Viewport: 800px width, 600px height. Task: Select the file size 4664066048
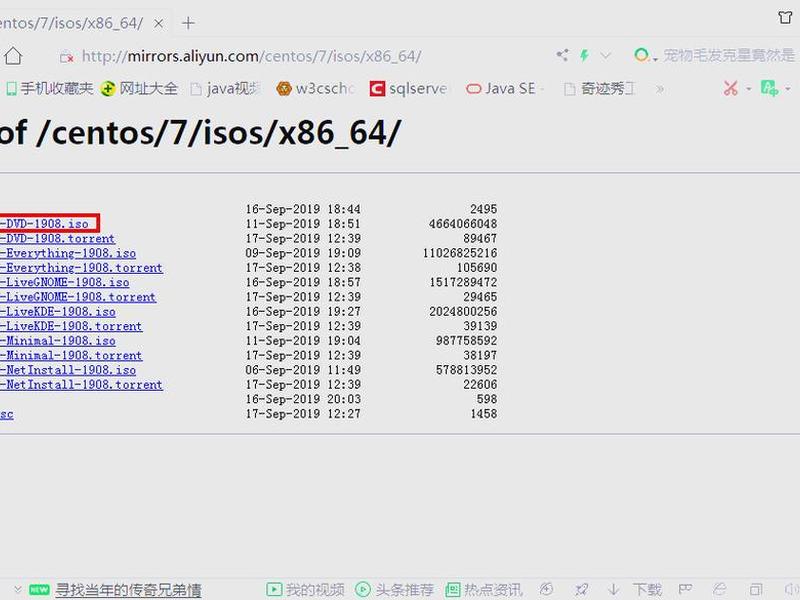pyautogui.click(x=463, y=223)
